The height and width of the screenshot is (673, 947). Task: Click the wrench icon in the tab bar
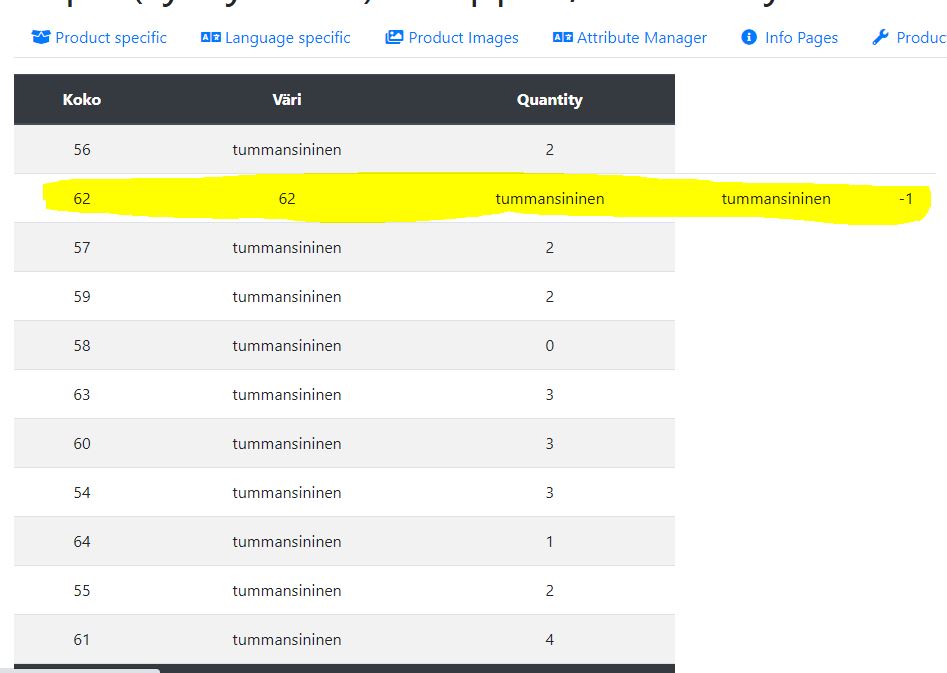pyautogui.click(x=881, y=37)
